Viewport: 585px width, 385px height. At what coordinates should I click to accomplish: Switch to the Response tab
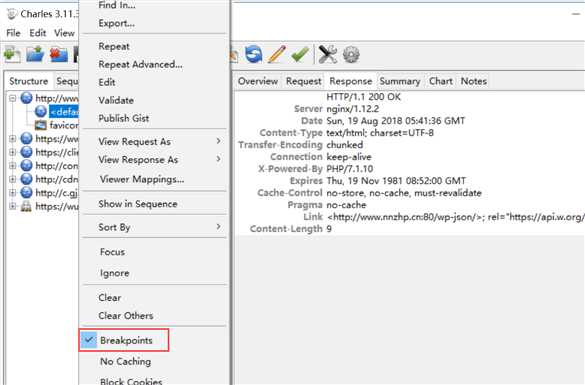(x=351, y=81)
